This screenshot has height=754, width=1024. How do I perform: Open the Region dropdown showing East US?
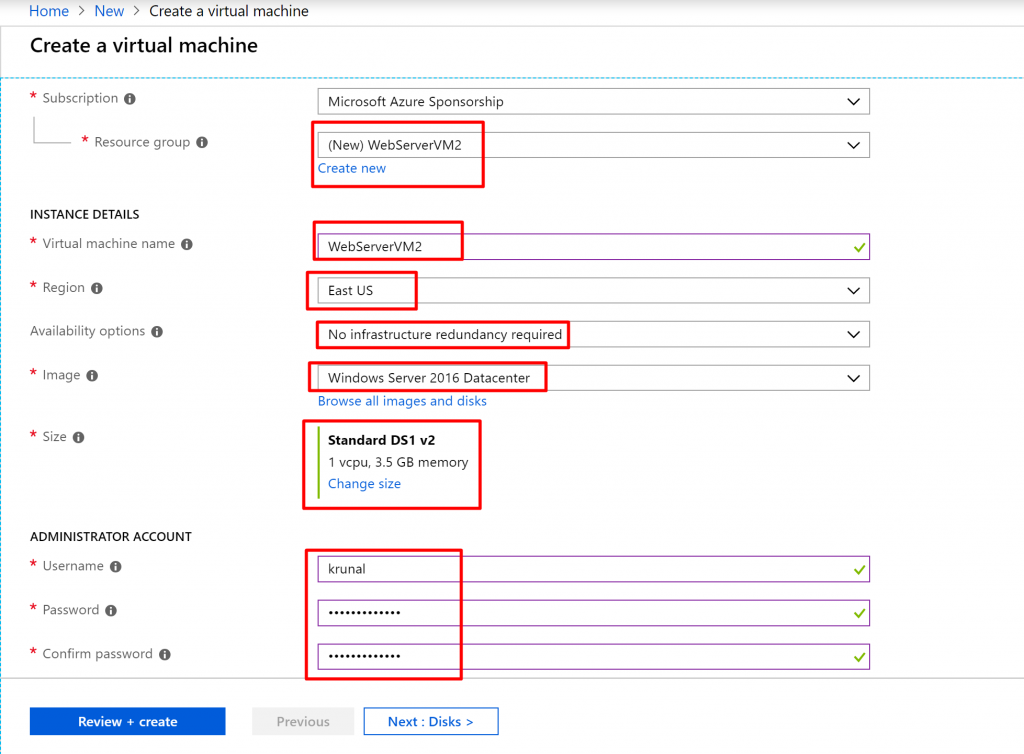coord(593,291)
